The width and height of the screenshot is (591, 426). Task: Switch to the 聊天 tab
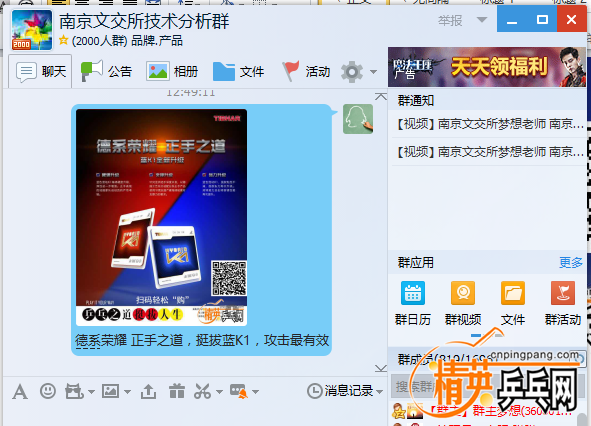(x=41, y=71)
